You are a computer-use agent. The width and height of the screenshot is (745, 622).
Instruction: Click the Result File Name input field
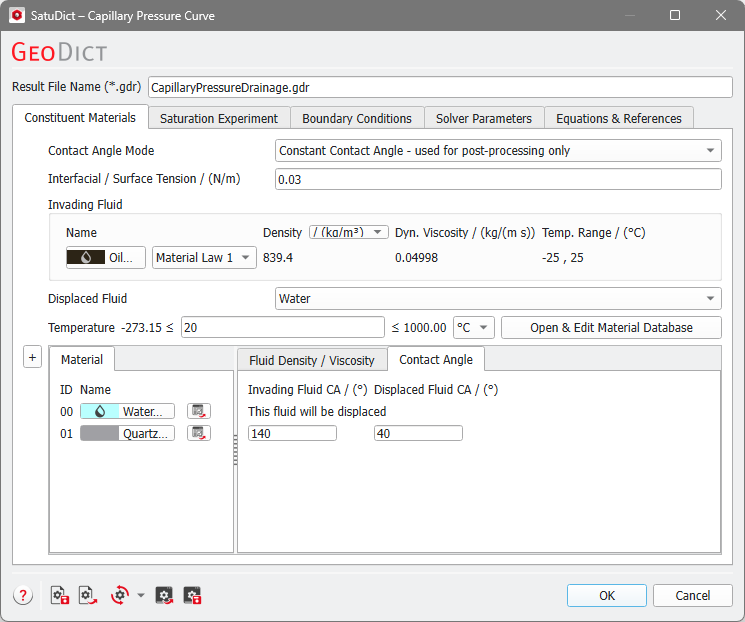coord(440,87)
